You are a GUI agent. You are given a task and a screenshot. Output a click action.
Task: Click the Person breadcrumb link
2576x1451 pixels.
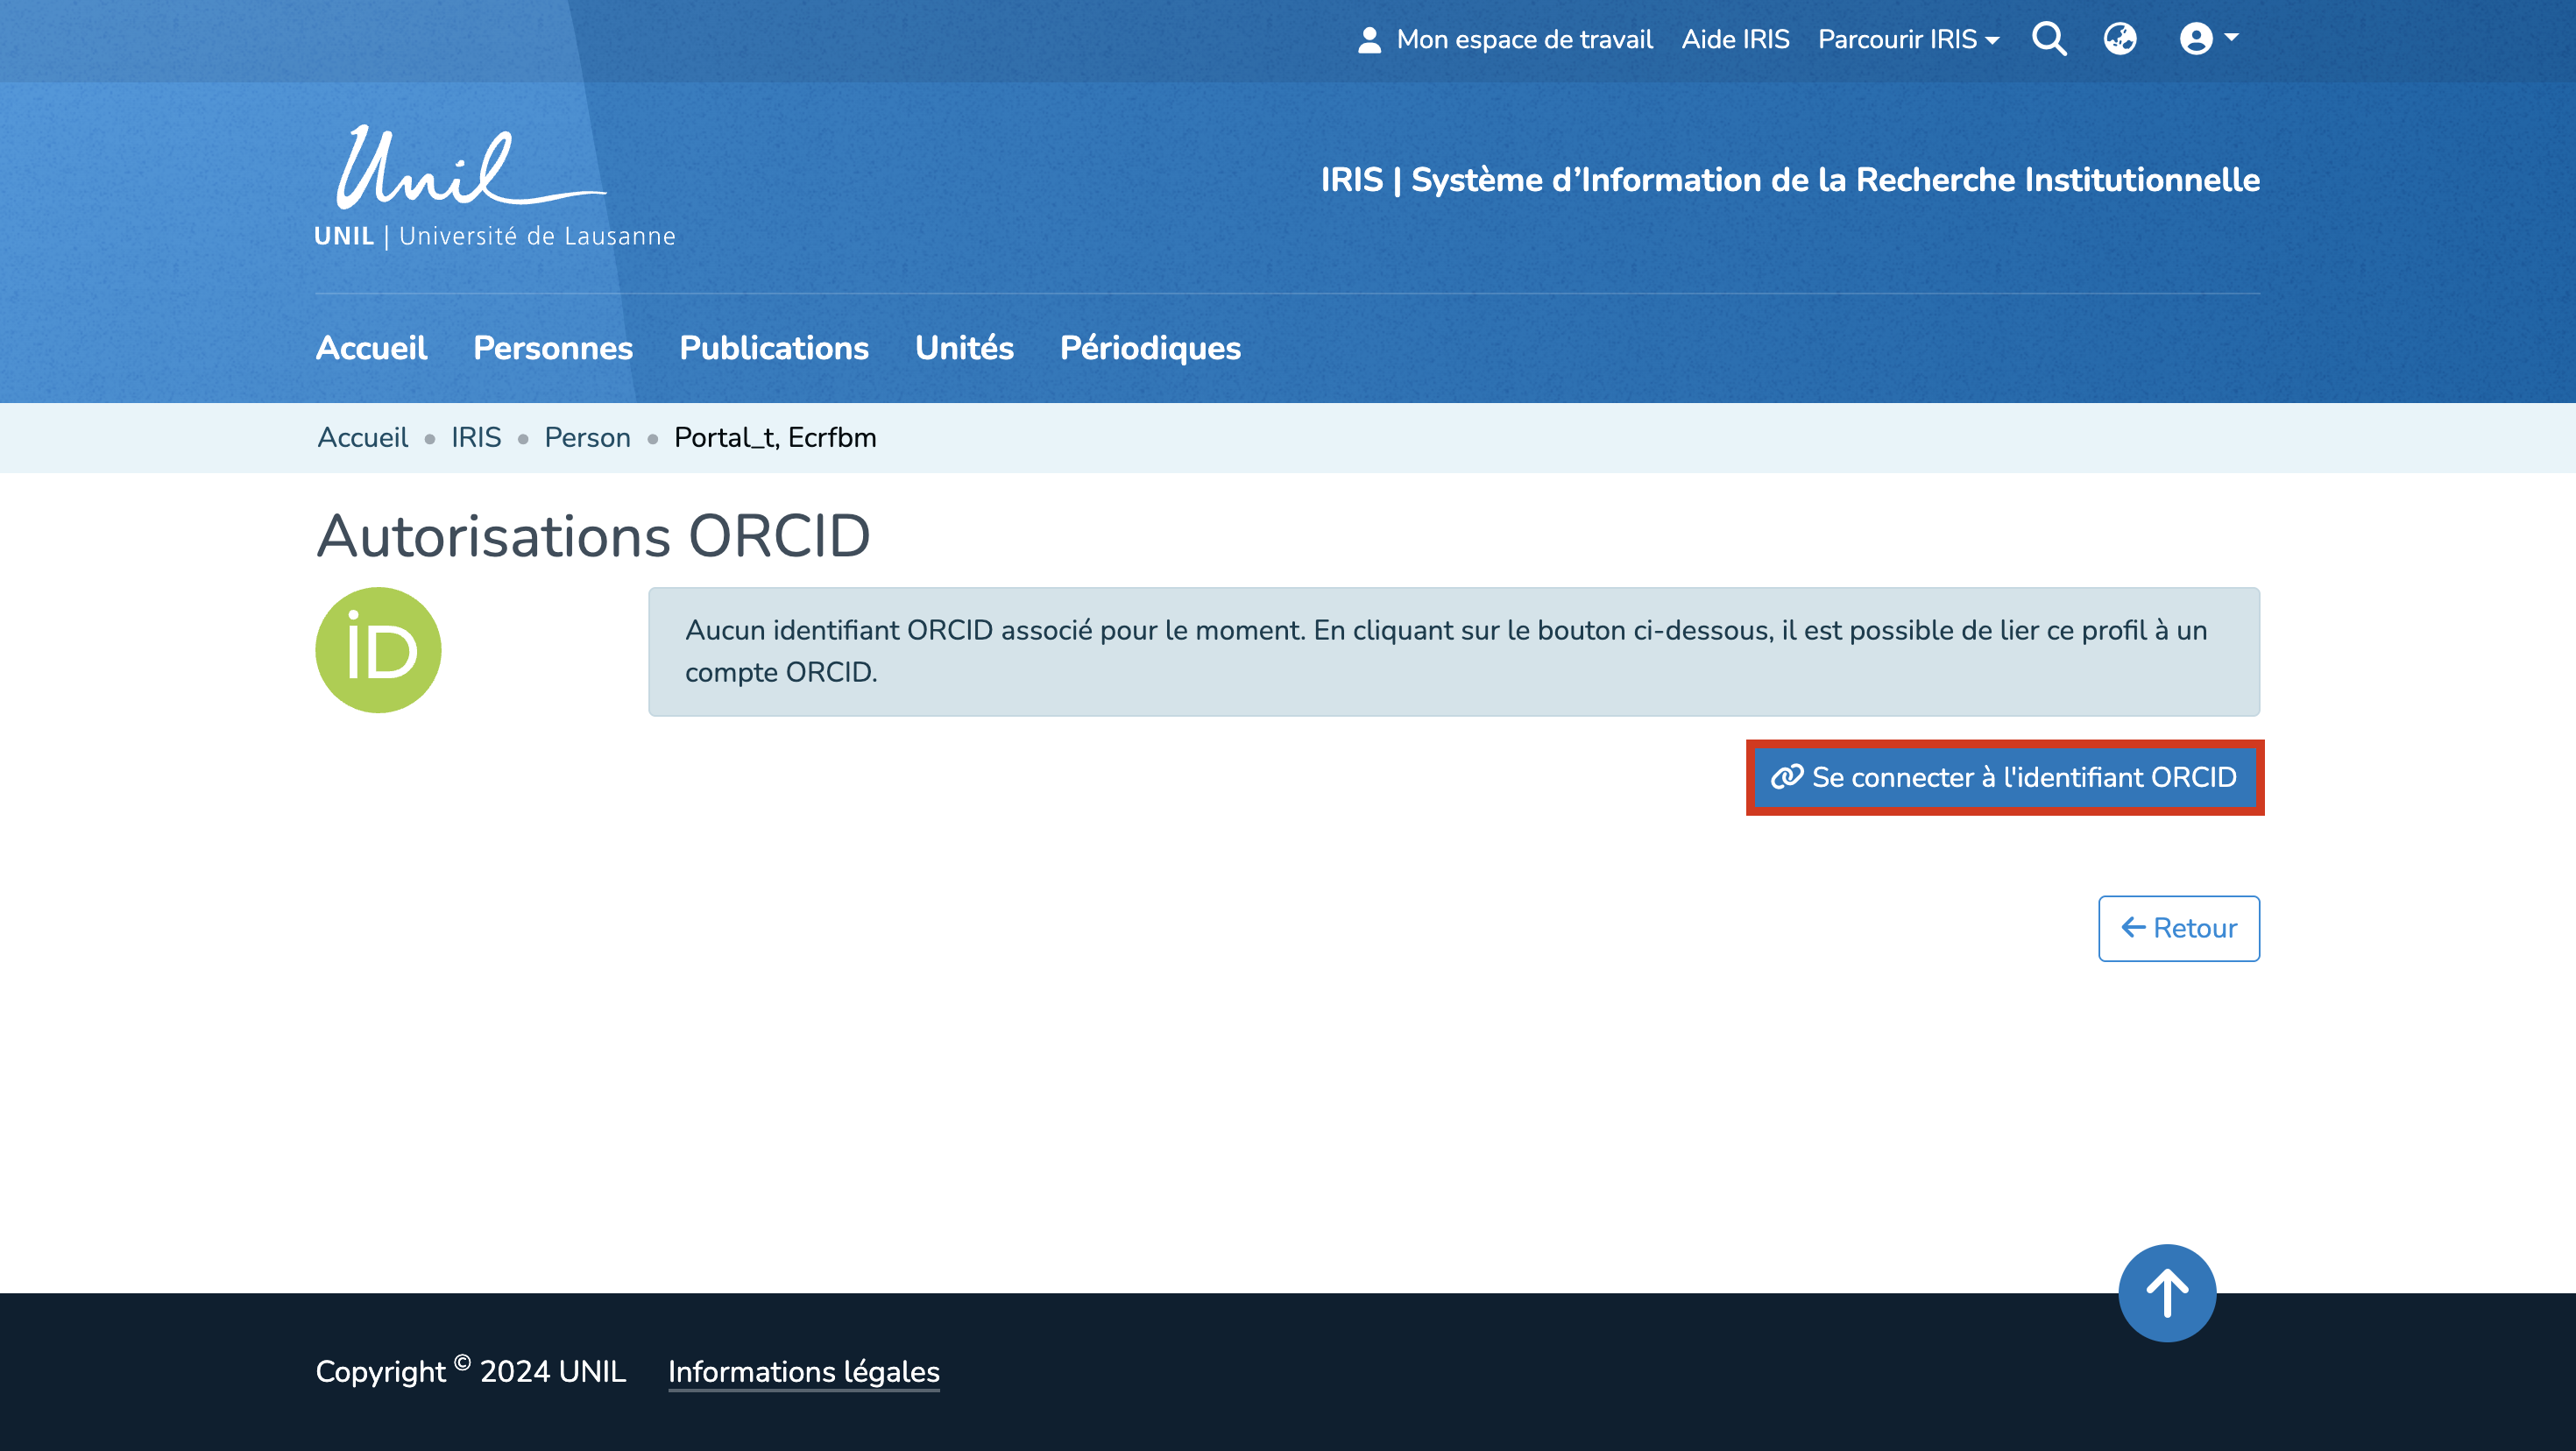click(587, 437)
